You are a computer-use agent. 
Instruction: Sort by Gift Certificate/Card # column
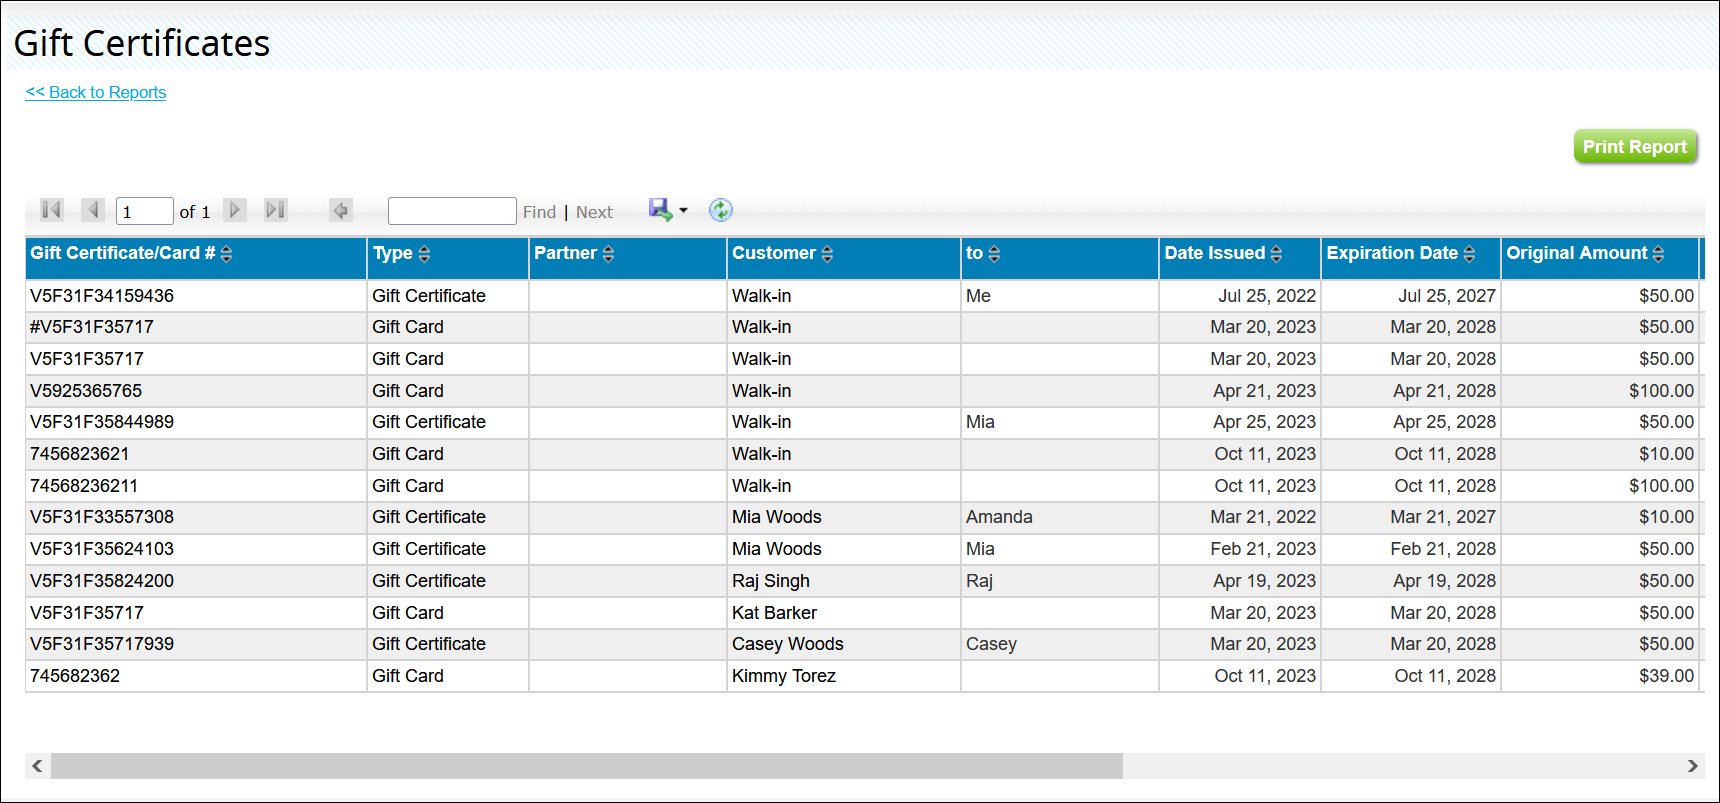(x=226, y=254)
